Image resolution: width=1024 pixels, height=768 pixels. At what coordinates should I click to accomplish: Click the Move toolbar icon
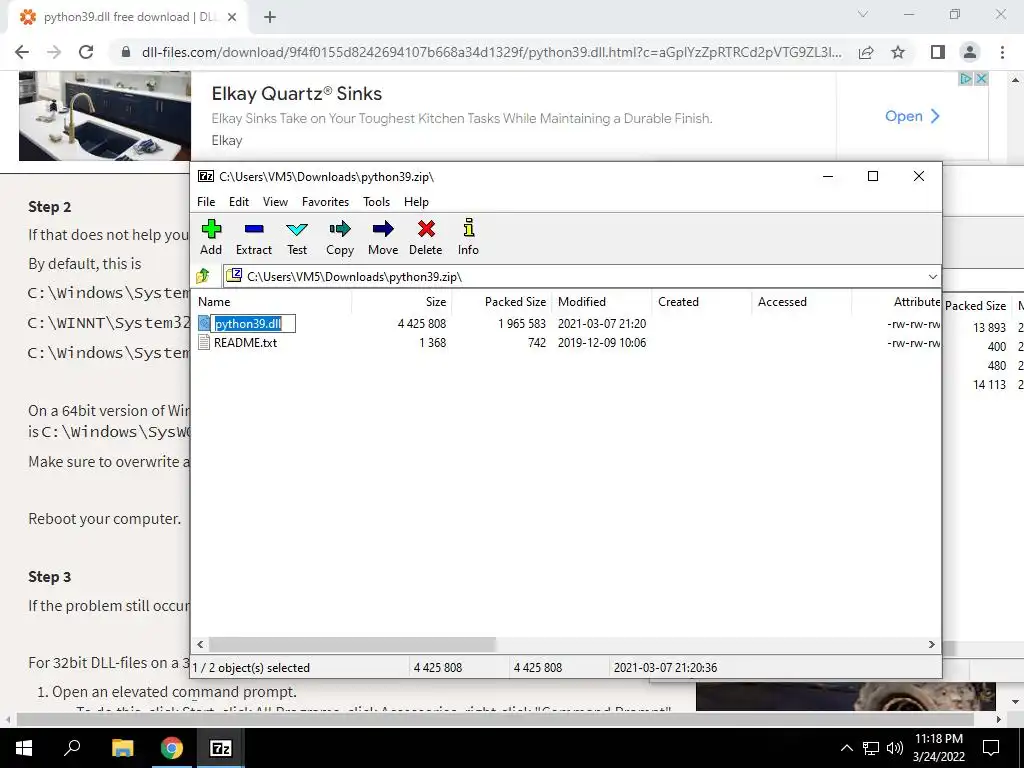[x=383, y=229]
